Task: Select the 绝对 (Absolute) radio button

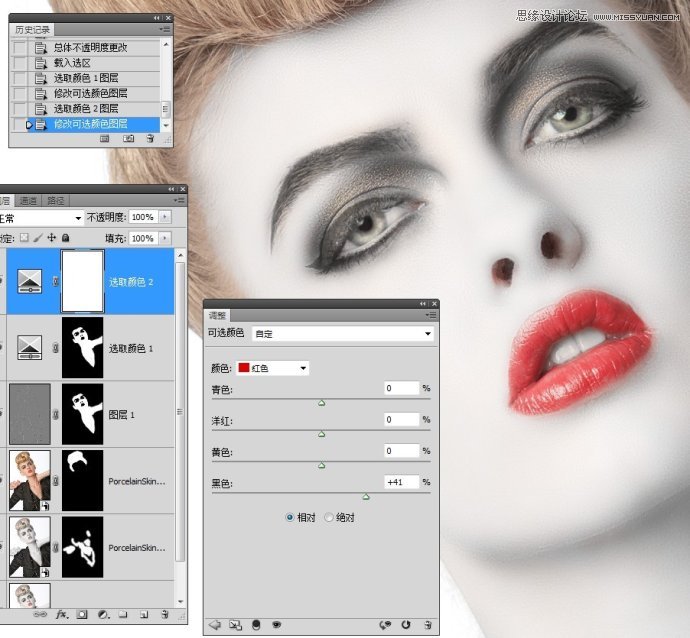Action: click(x=329, y=518)
